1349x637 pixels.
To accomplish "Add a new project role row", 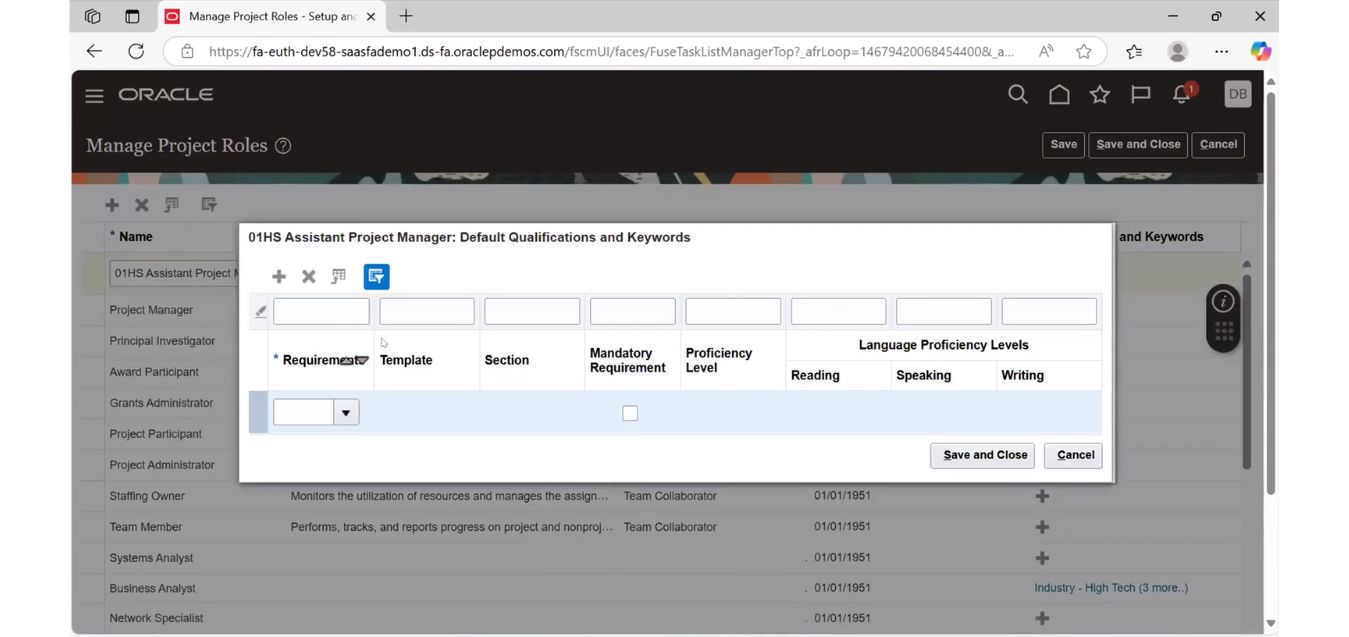I will [111, 204].
